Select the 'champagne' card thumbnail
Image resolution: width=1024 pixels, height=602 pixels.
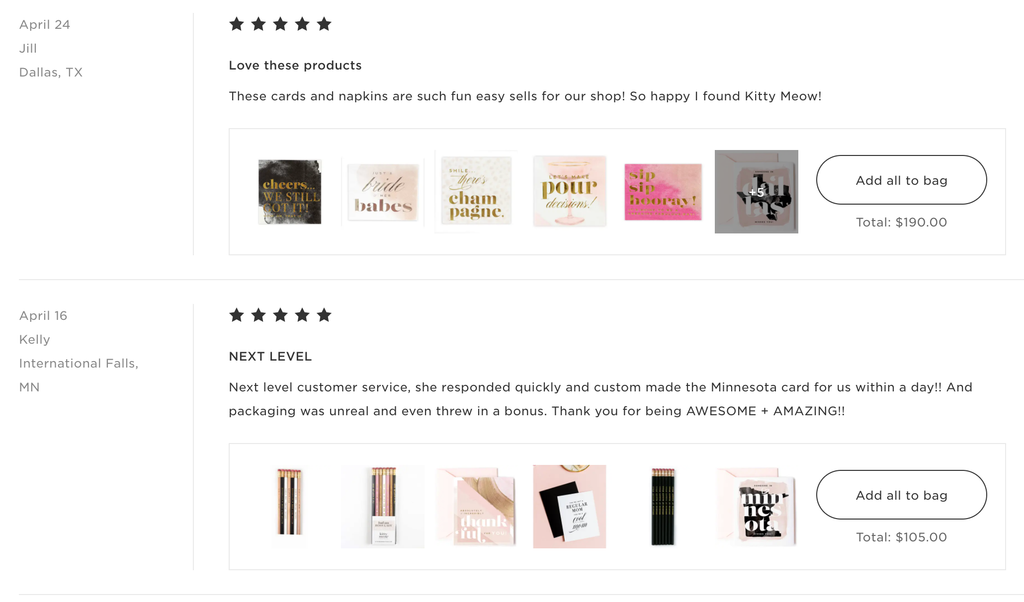tap(476, 192)
